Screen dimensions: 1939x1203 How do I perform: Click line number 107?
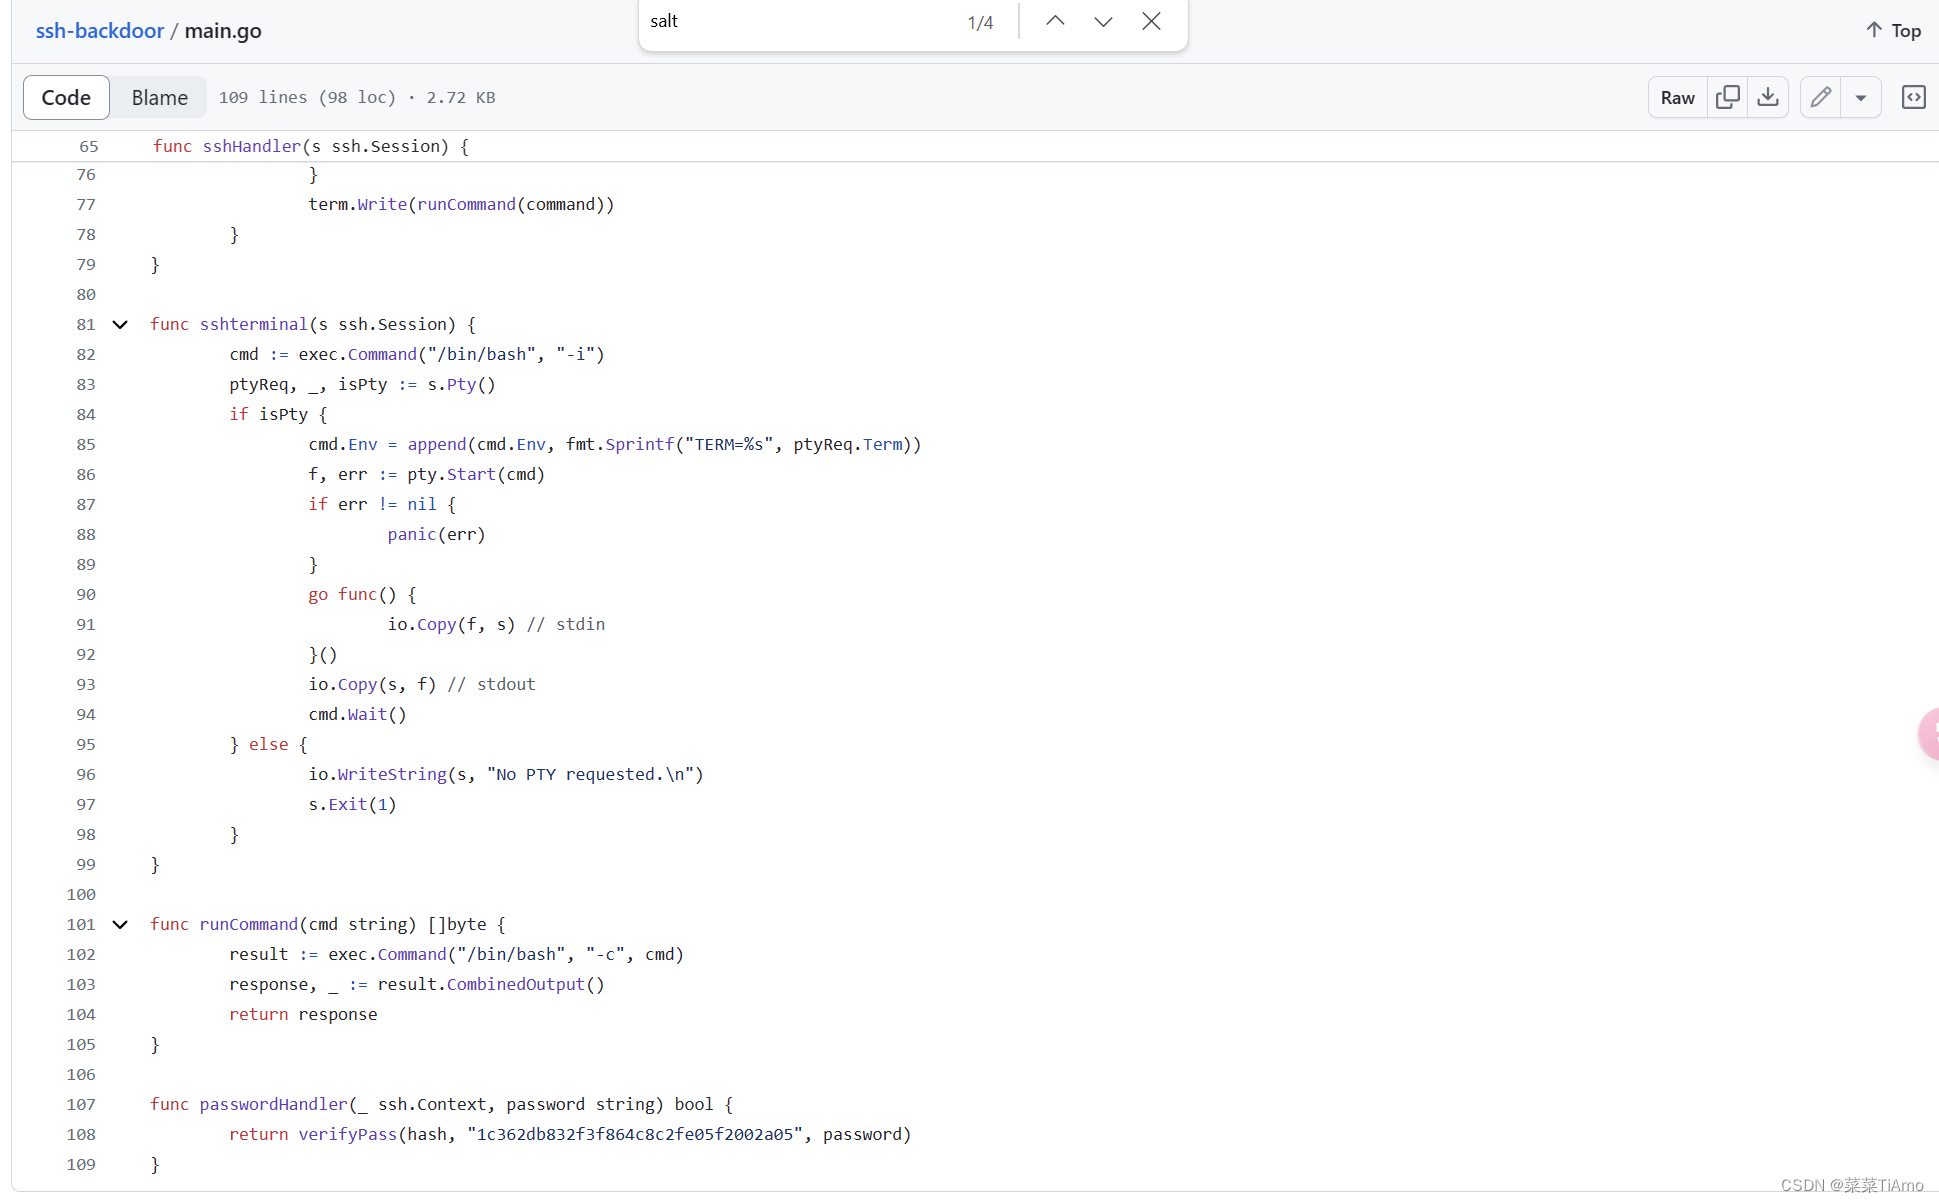click(x=81, y=1104)
